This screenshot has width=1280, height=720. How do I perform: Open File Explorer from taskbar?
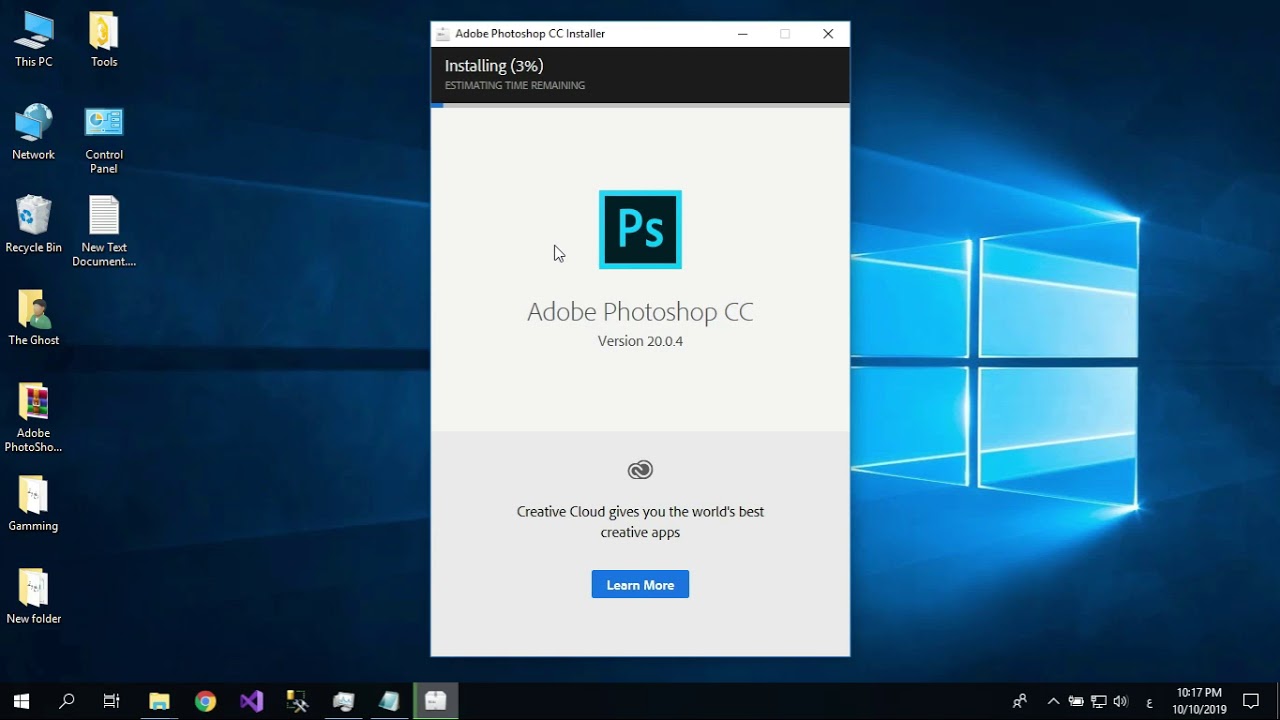[159, 701]
